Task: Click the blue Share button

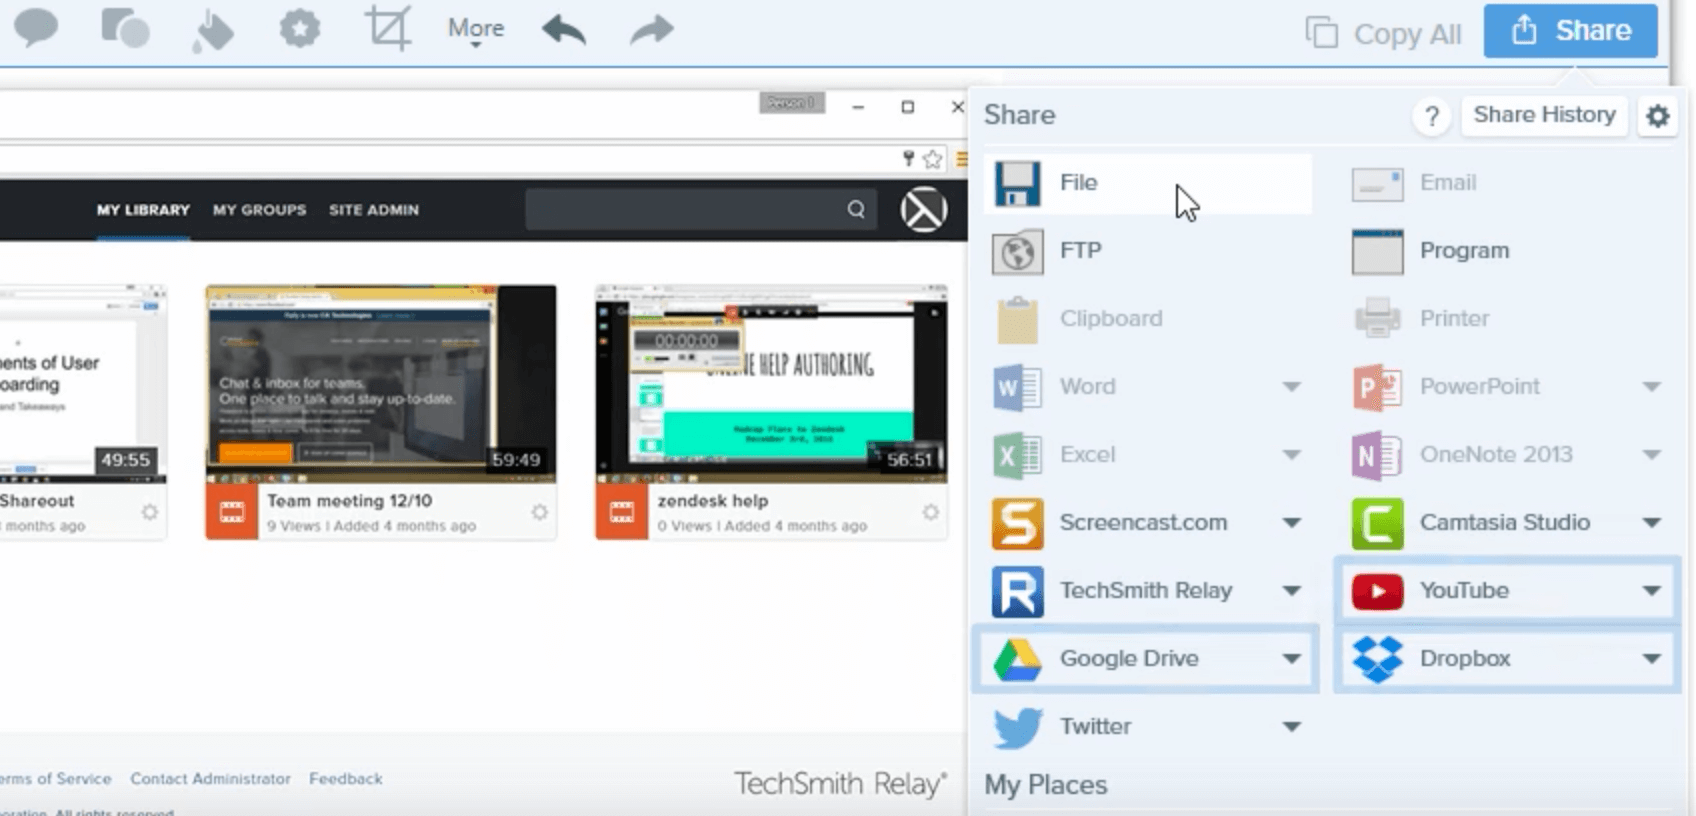Action: coord(1570,31)
